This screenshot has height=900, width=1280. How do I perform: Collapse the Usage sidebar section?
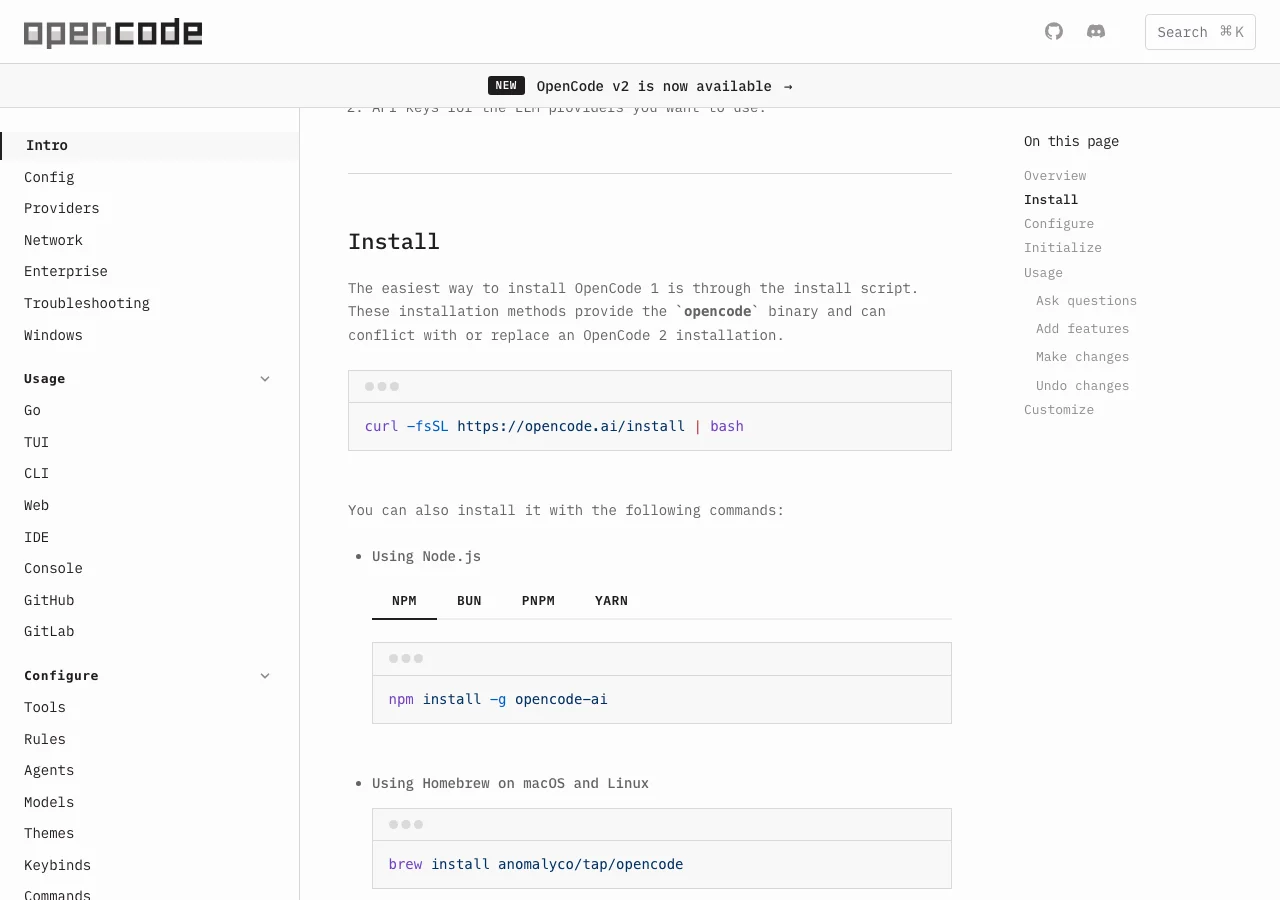148,379
